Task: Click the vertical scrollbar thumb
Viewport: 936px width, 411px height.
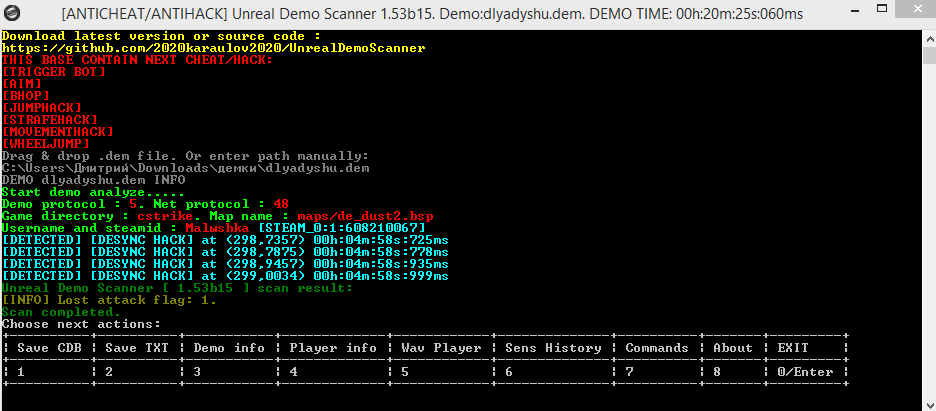Action: pyautogui.click(x=929, y=55)
